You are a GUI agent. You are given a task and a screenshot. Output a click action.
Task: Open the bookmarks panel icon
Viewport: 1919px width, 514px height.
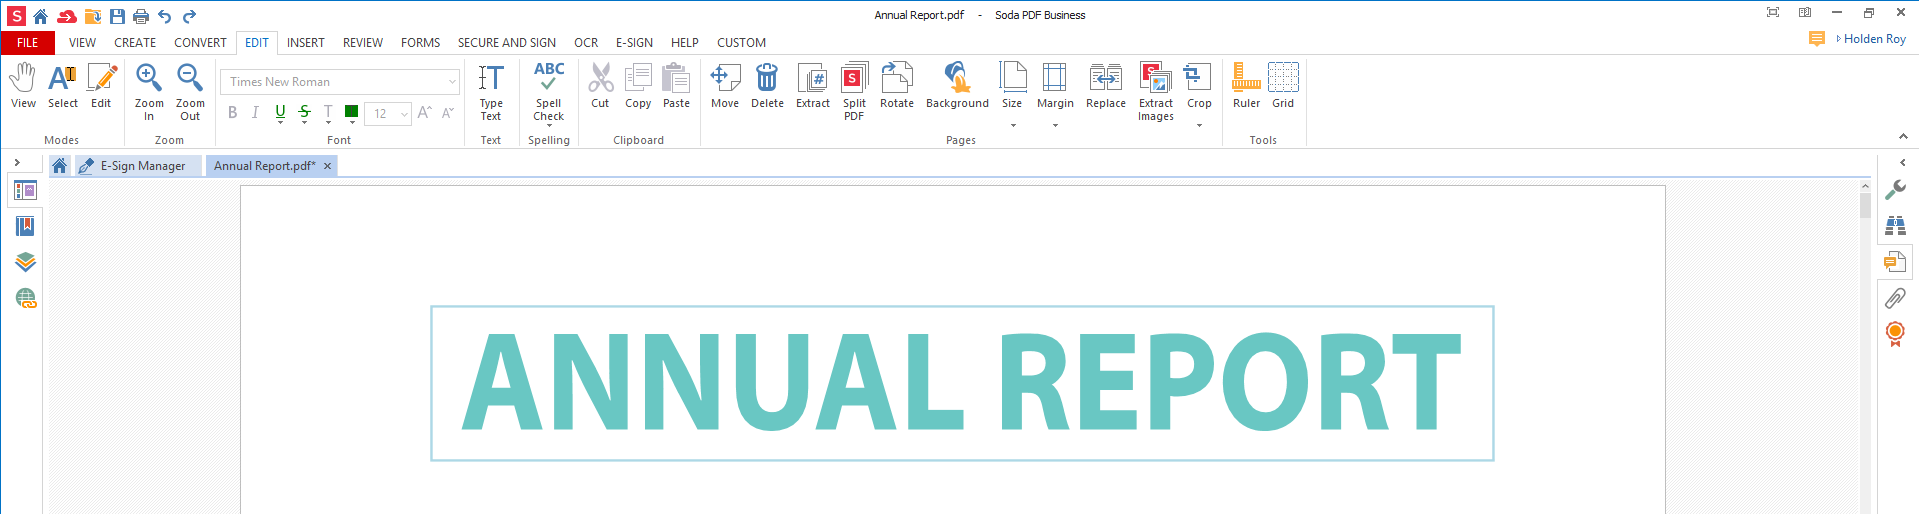coord(25,226)
